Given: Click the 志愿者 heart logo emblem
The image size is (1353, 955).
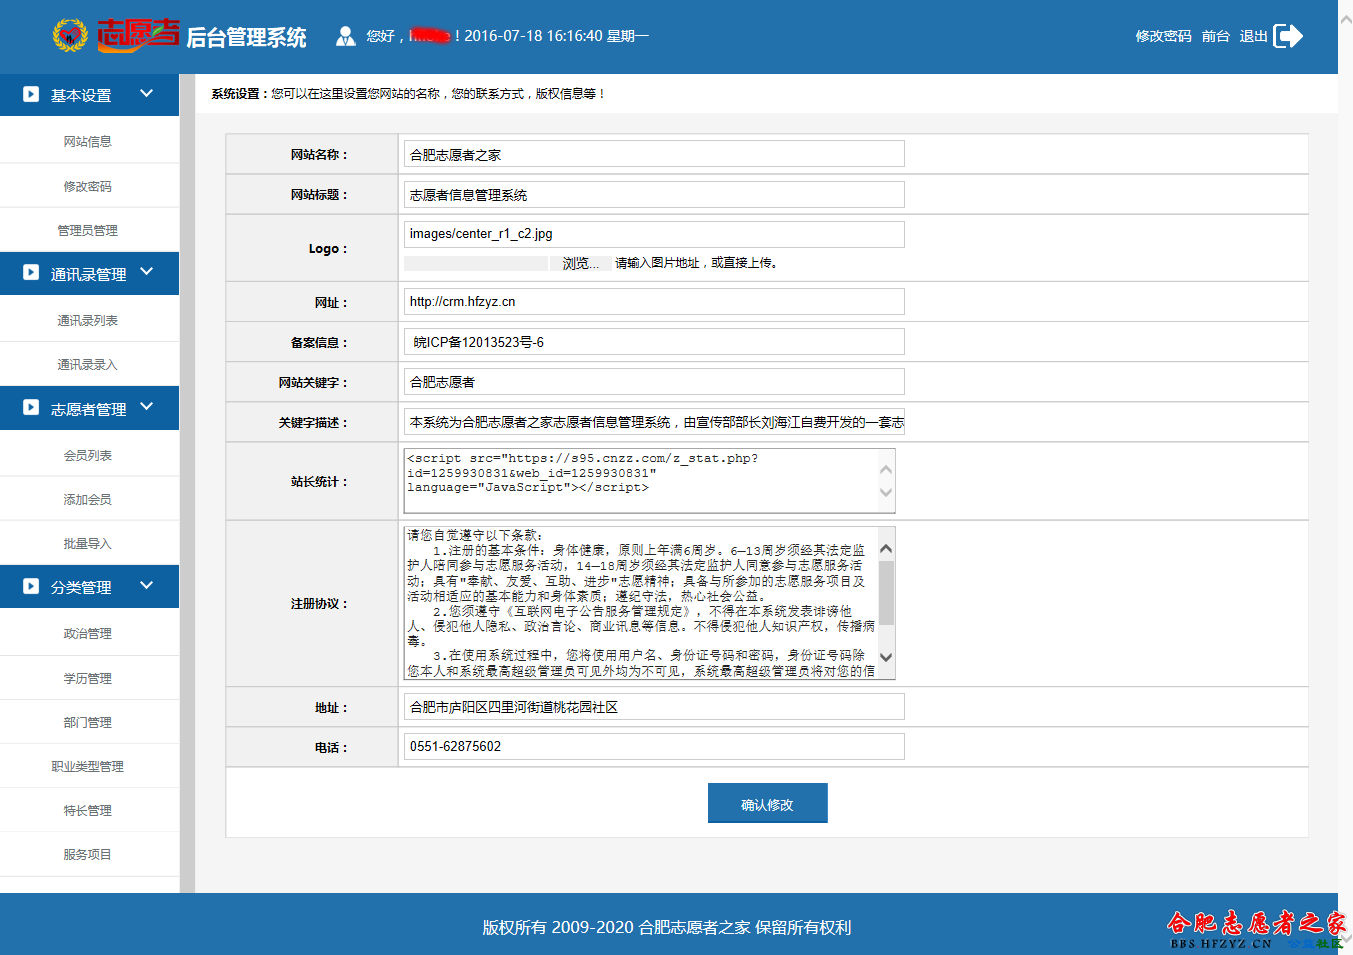Looking at the screenshot, I should point(70,35).
